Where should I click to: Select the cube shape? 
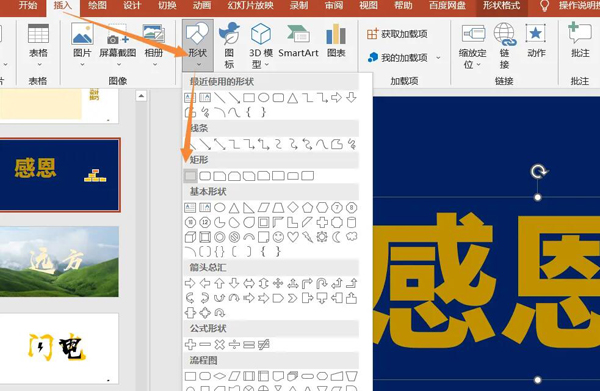pos(190,237)
